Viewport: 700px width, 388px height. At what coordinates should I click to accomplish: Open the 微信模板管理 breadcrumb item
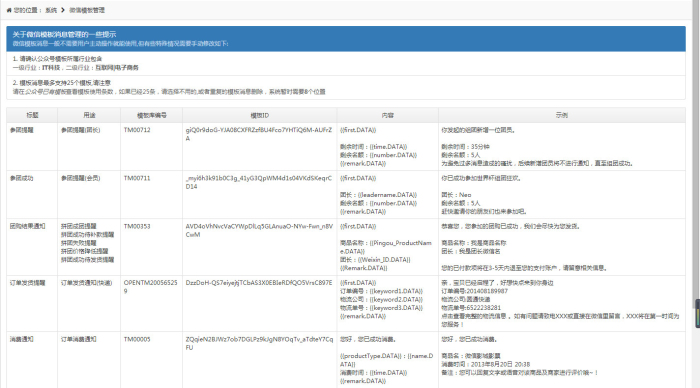pos(87,10)
